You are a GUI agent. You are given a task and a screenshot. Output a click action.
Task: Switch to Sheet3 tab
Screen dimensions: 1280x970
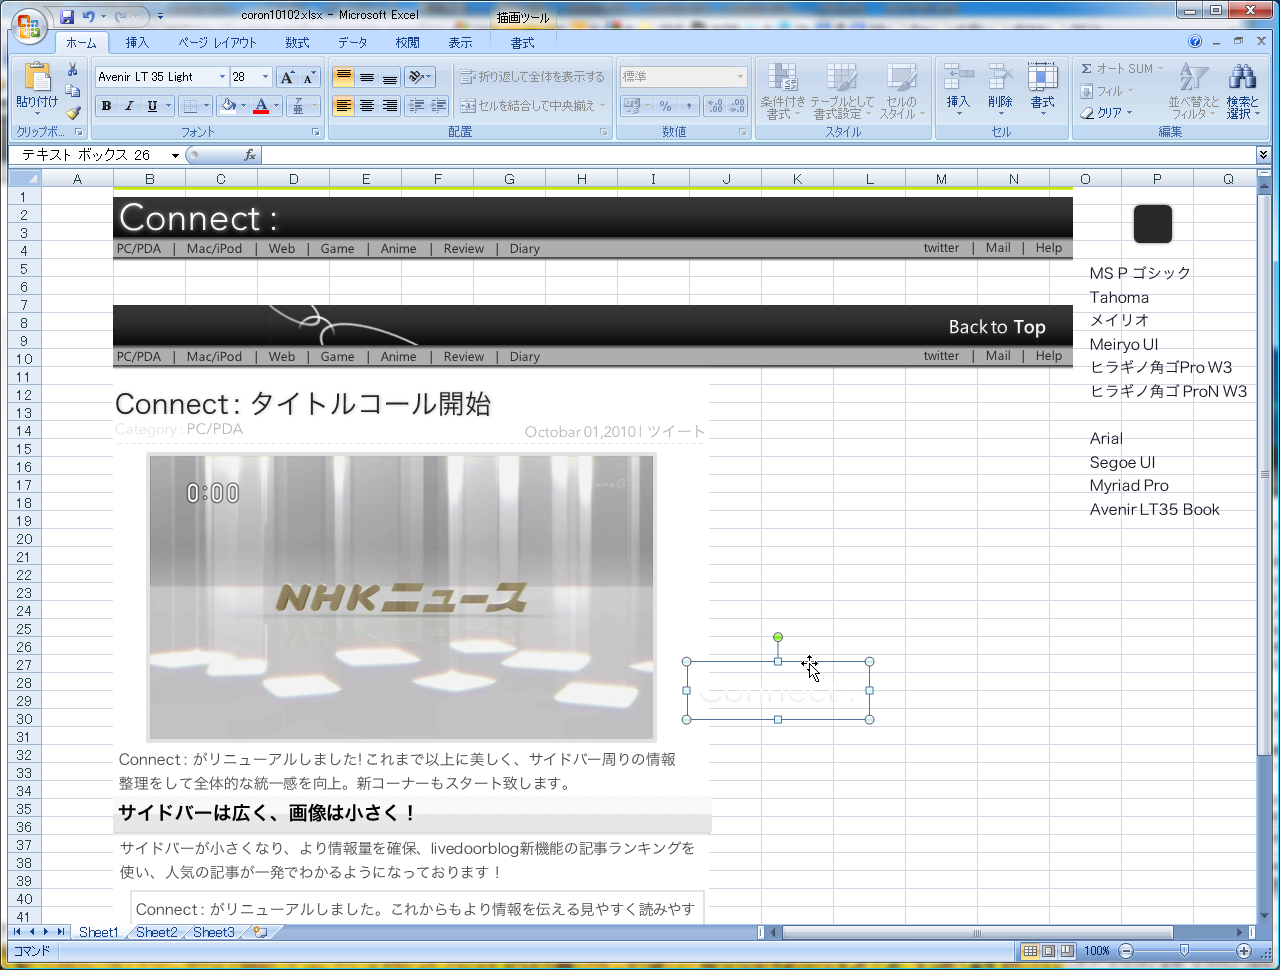[214, 932]
